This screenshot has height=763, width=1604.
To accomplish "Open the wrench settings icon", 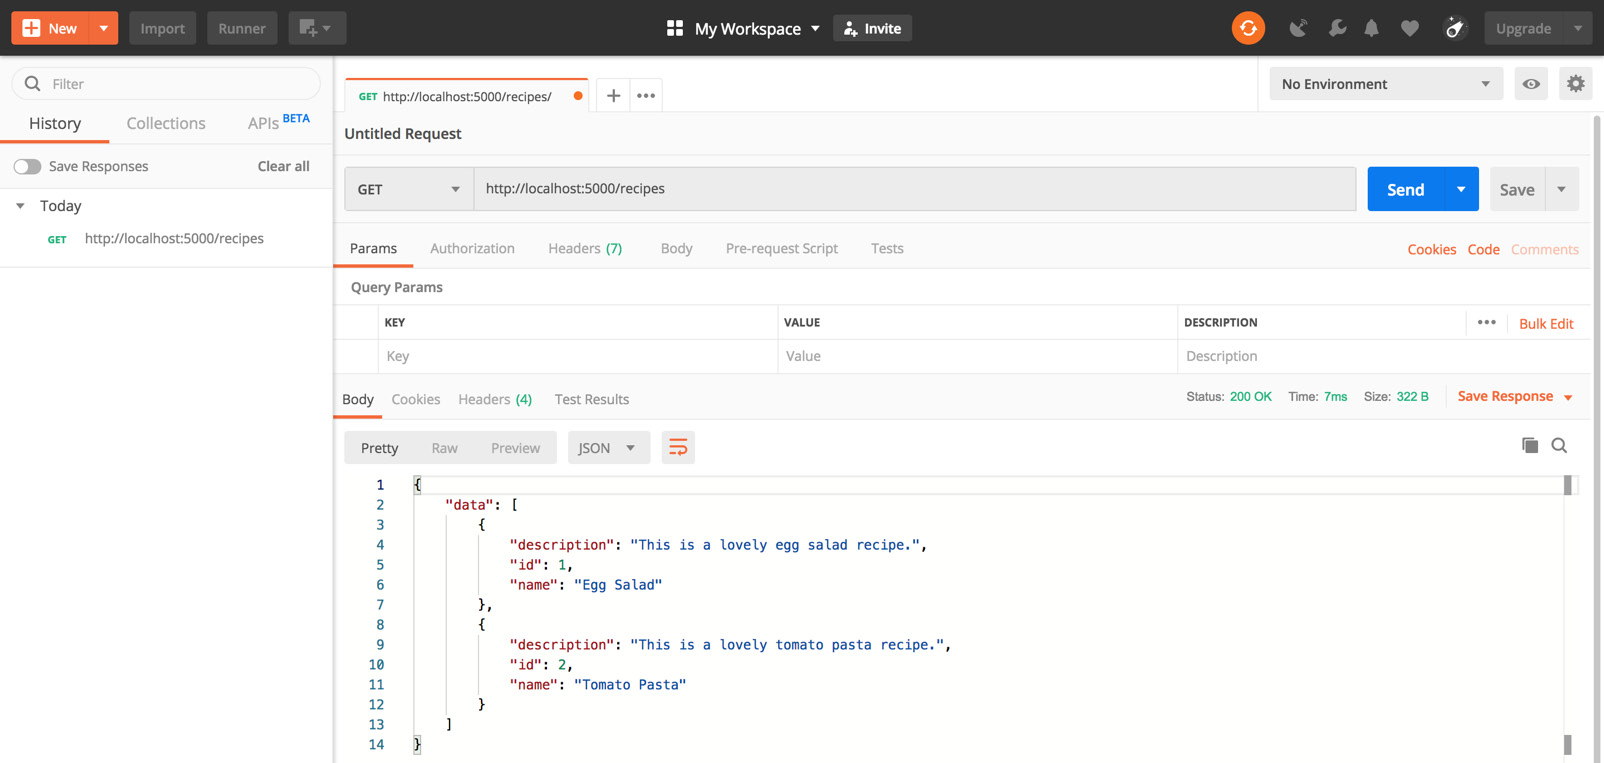I will coord(1337,28).
